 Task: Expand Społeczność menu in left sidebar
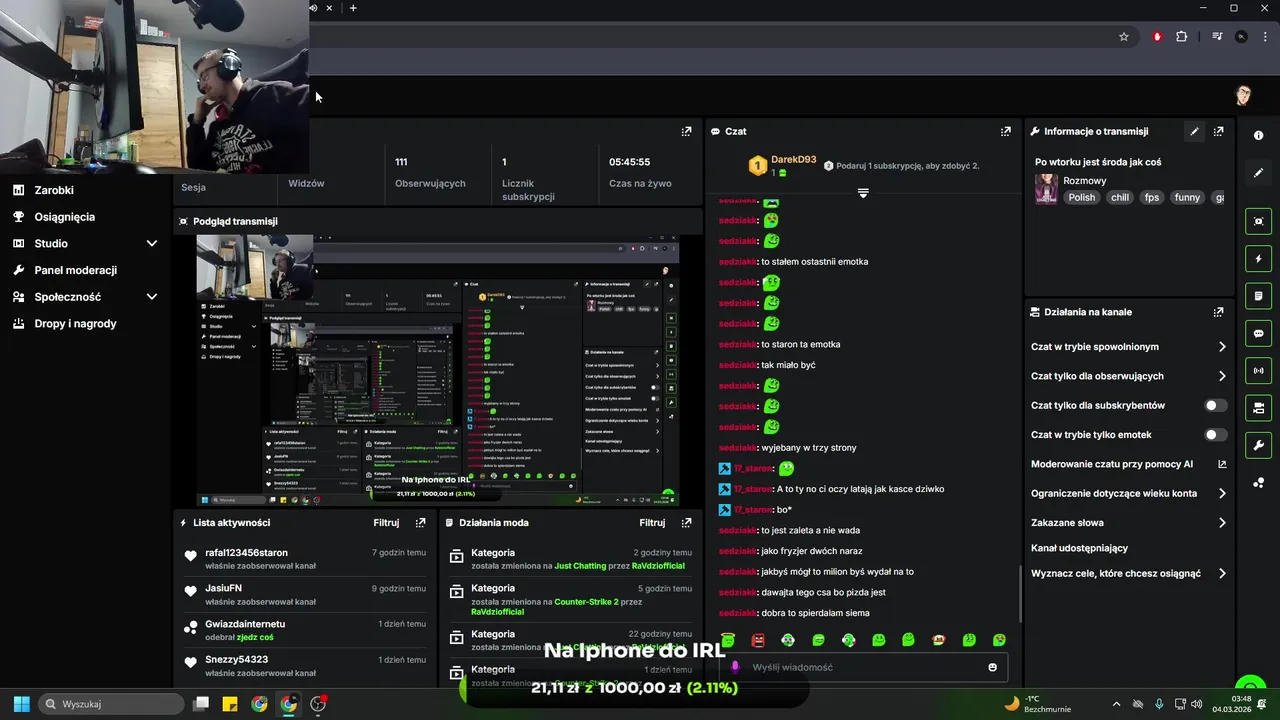[x=152, y=297]
